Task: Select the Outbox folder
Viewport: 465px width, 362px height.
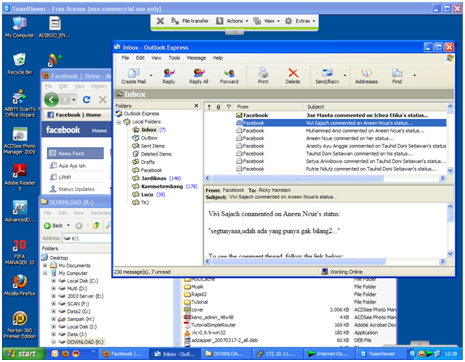Action: [145, 138]
